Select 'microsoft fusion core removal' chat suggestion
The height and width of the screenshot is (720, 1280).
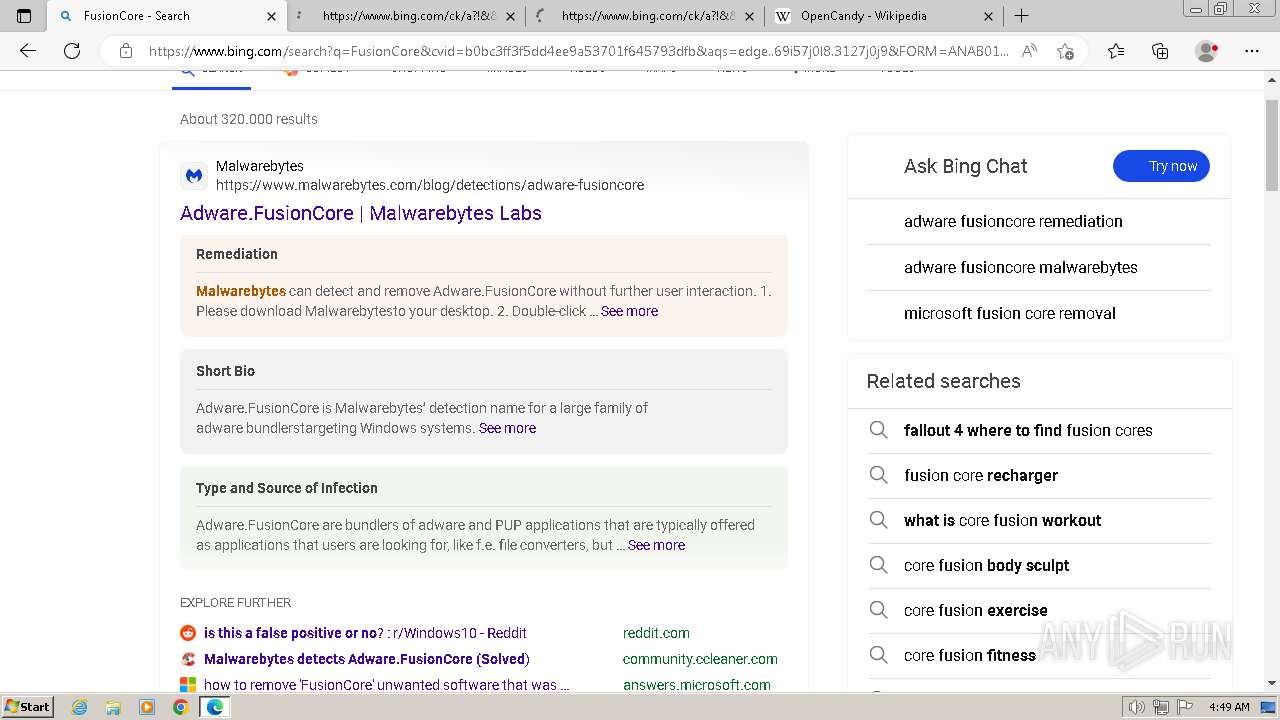(x=1010, y=313)
